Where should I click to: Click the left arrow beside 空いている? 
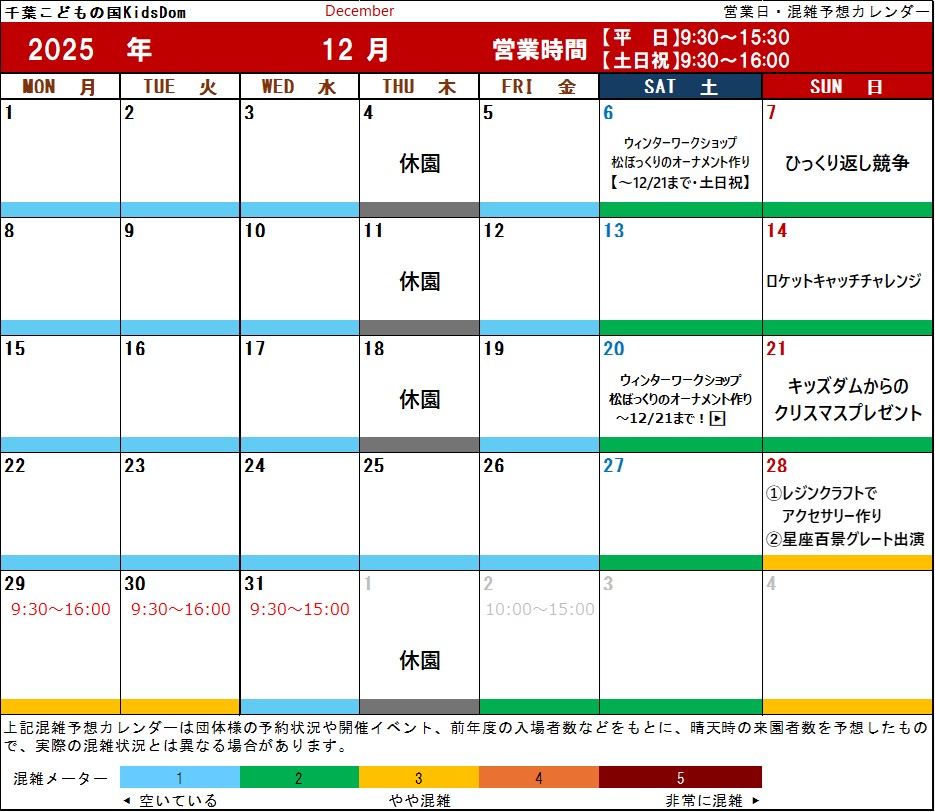tap(126, 801)
